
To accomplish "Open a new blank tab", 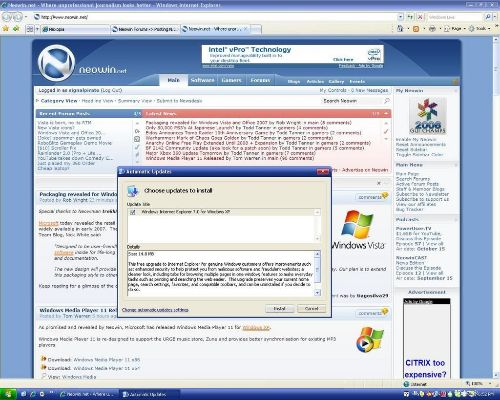I will (255, 29).
